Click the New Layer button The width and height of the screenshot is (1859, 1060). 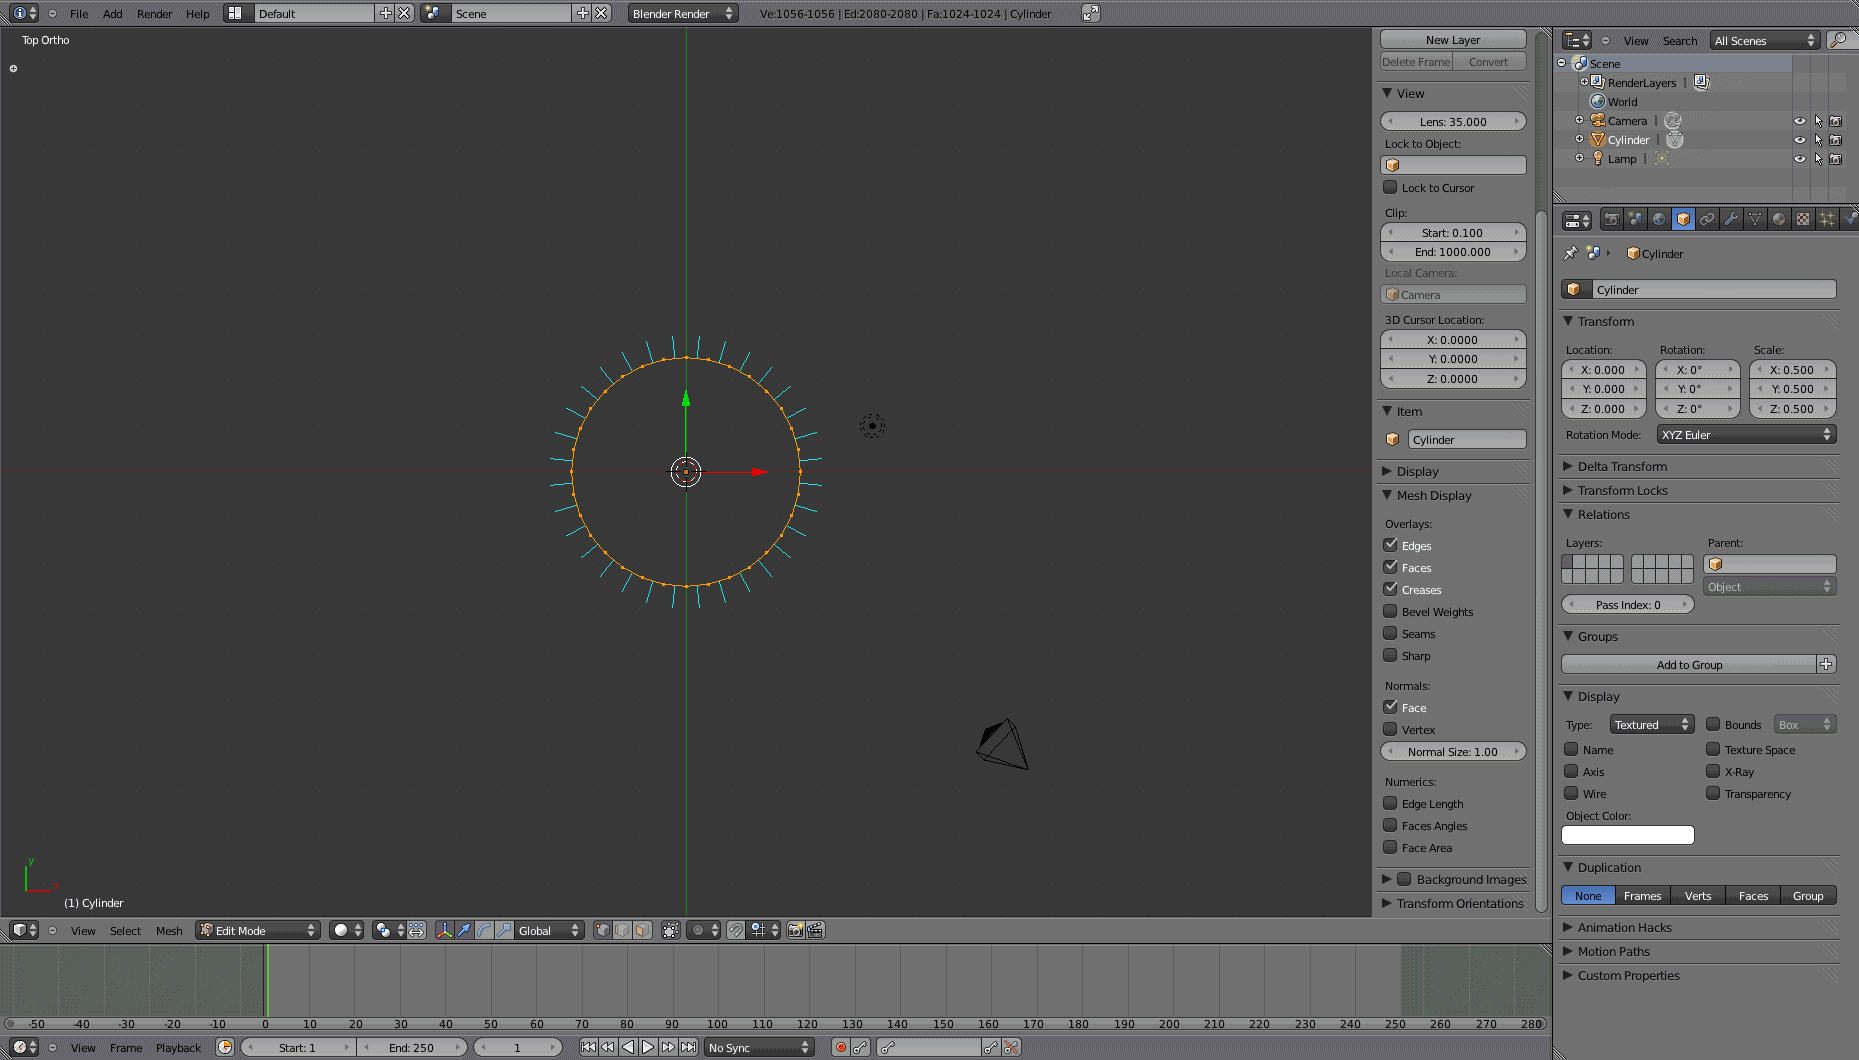pos(1452,40)
